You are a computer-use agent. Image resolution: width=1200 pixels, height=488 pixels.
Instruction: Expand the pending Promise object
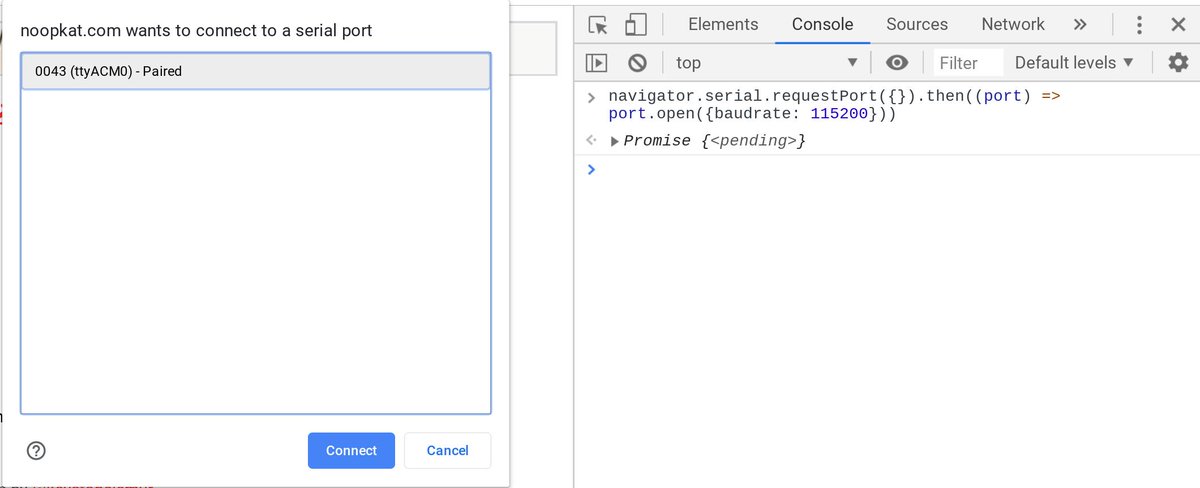pos(615,141)
